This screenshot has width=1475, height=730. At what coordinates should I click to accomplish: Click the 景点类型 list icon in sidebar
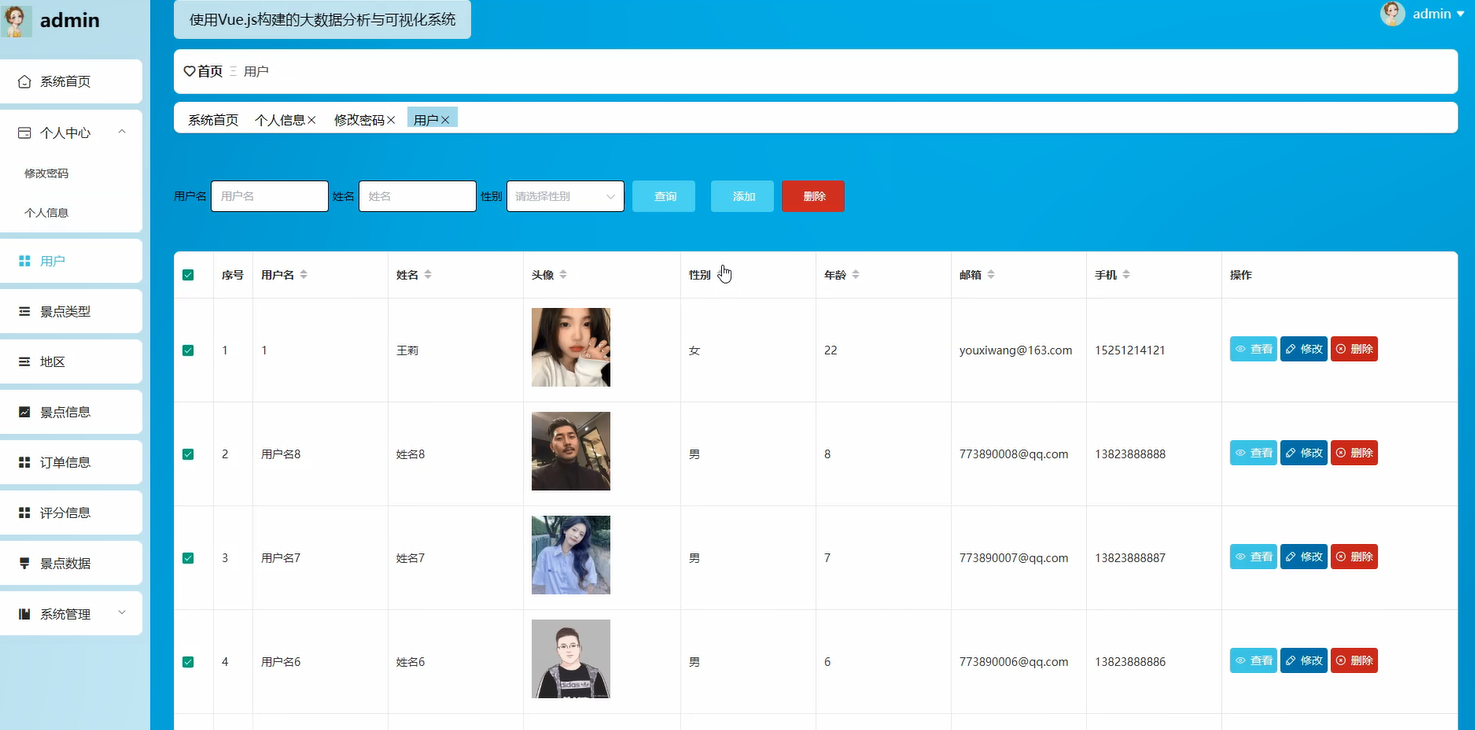click(x=24, y=312)
